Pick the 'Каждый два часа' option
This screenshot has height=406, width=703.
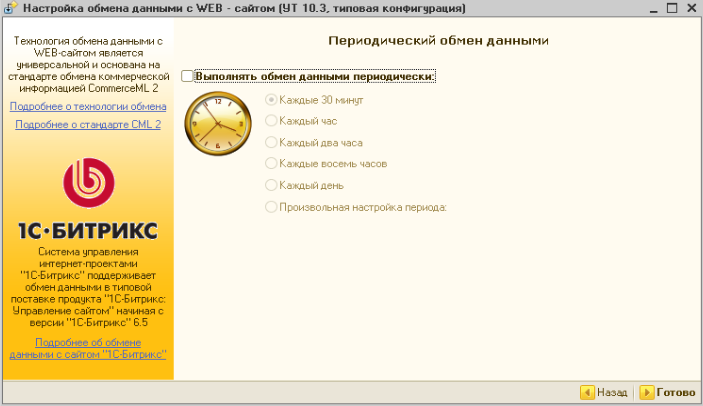point(270,143)
